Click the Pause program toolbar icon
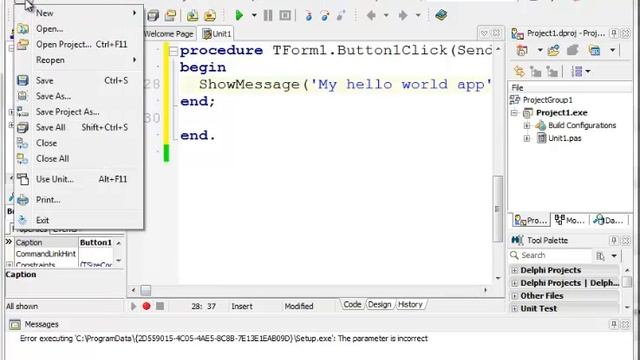Image resolution: width=640 pixels, height=360 pixels. tap(268, 16)
